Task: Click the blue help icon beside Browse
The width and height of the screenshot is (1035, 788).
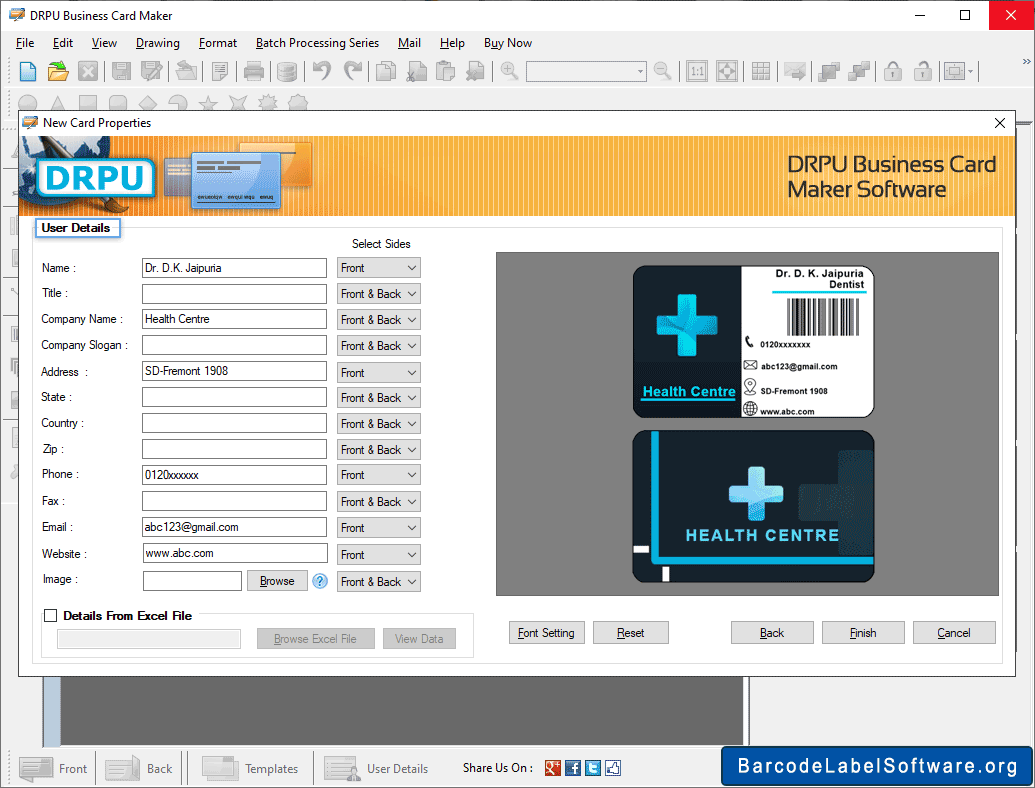Action: click(320, 581)
